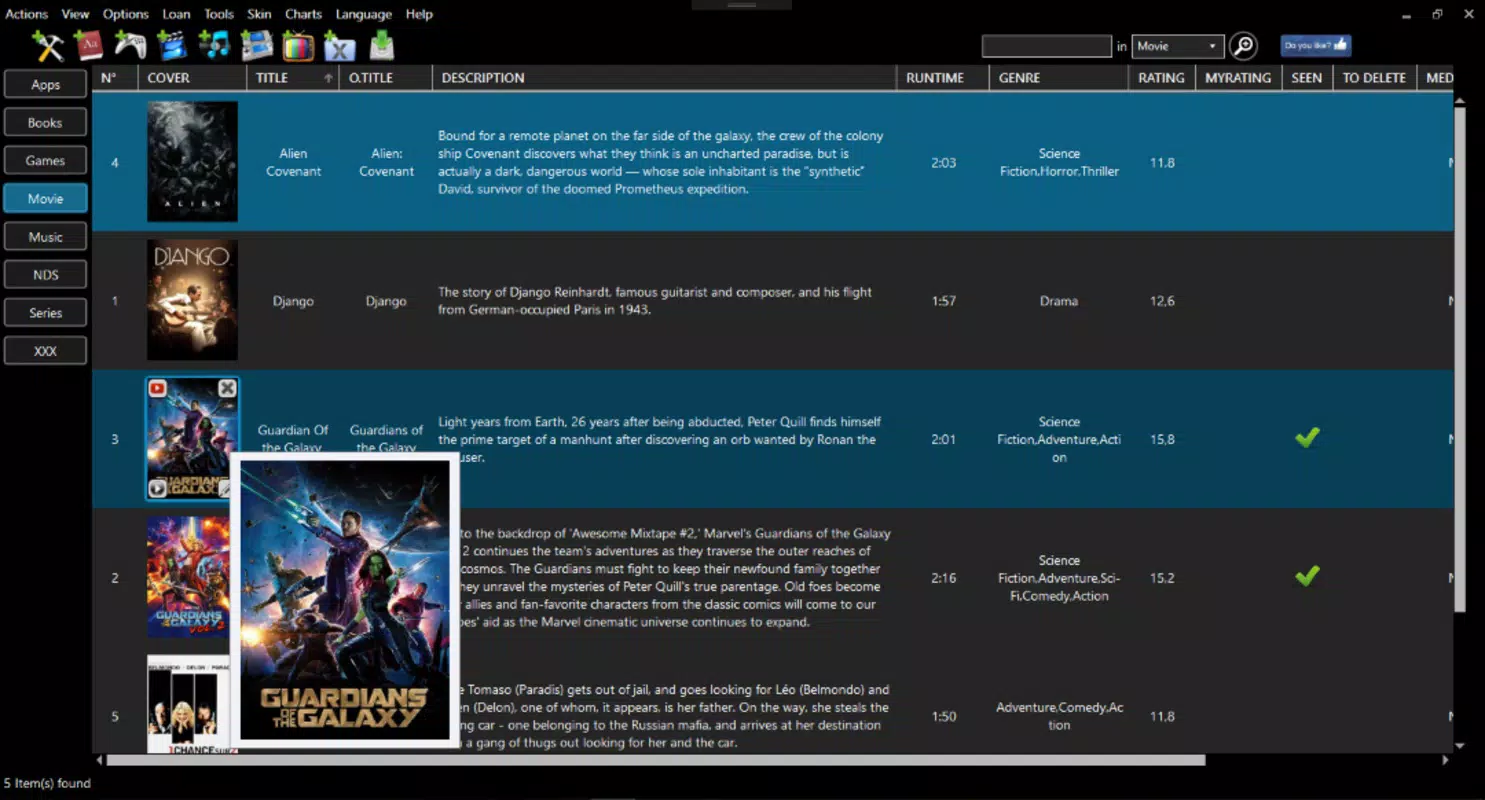Viewport: 1485px width, 800px height.
Task: Sort by the N° column header
Action: click(115, 78)
